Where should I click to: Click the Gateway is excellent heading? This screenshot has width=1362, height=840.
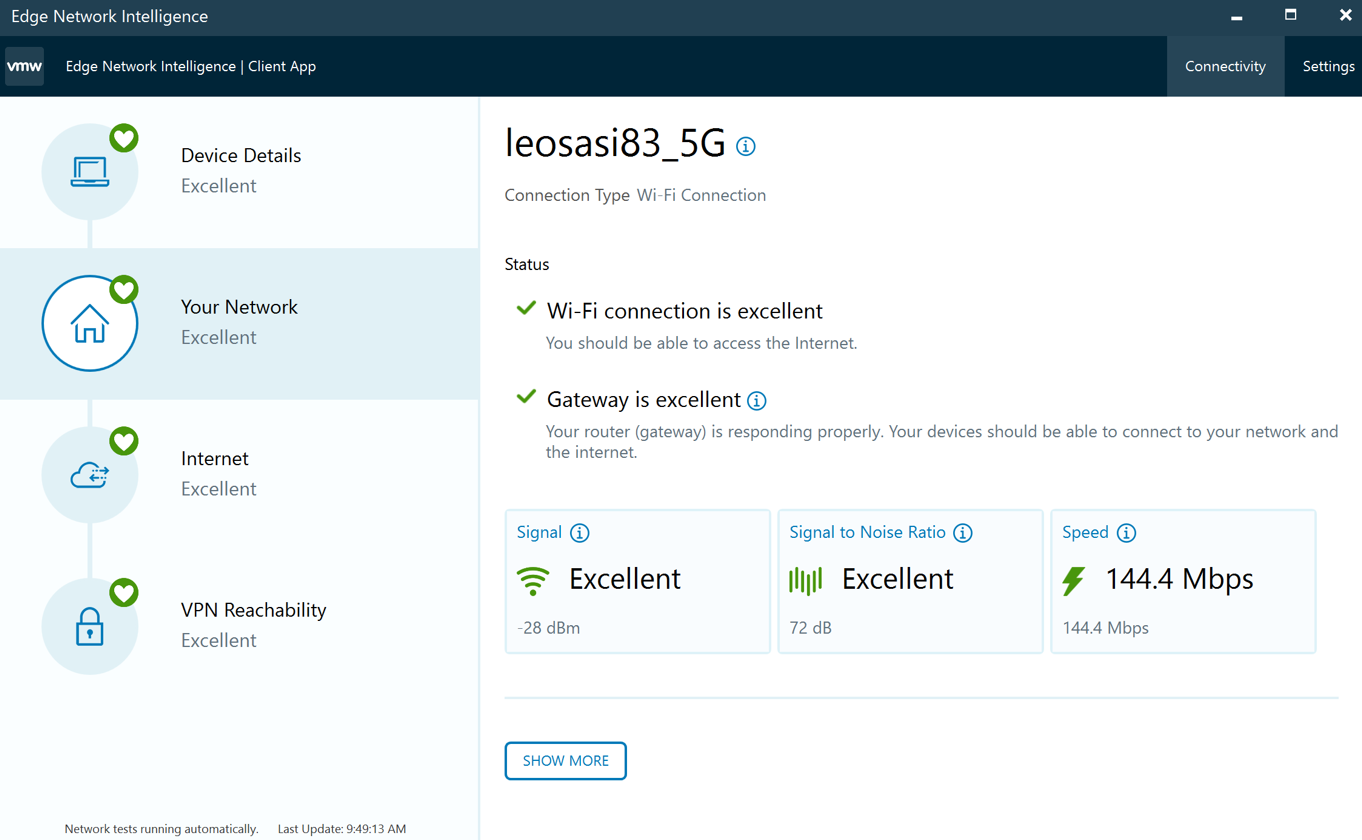644,400
